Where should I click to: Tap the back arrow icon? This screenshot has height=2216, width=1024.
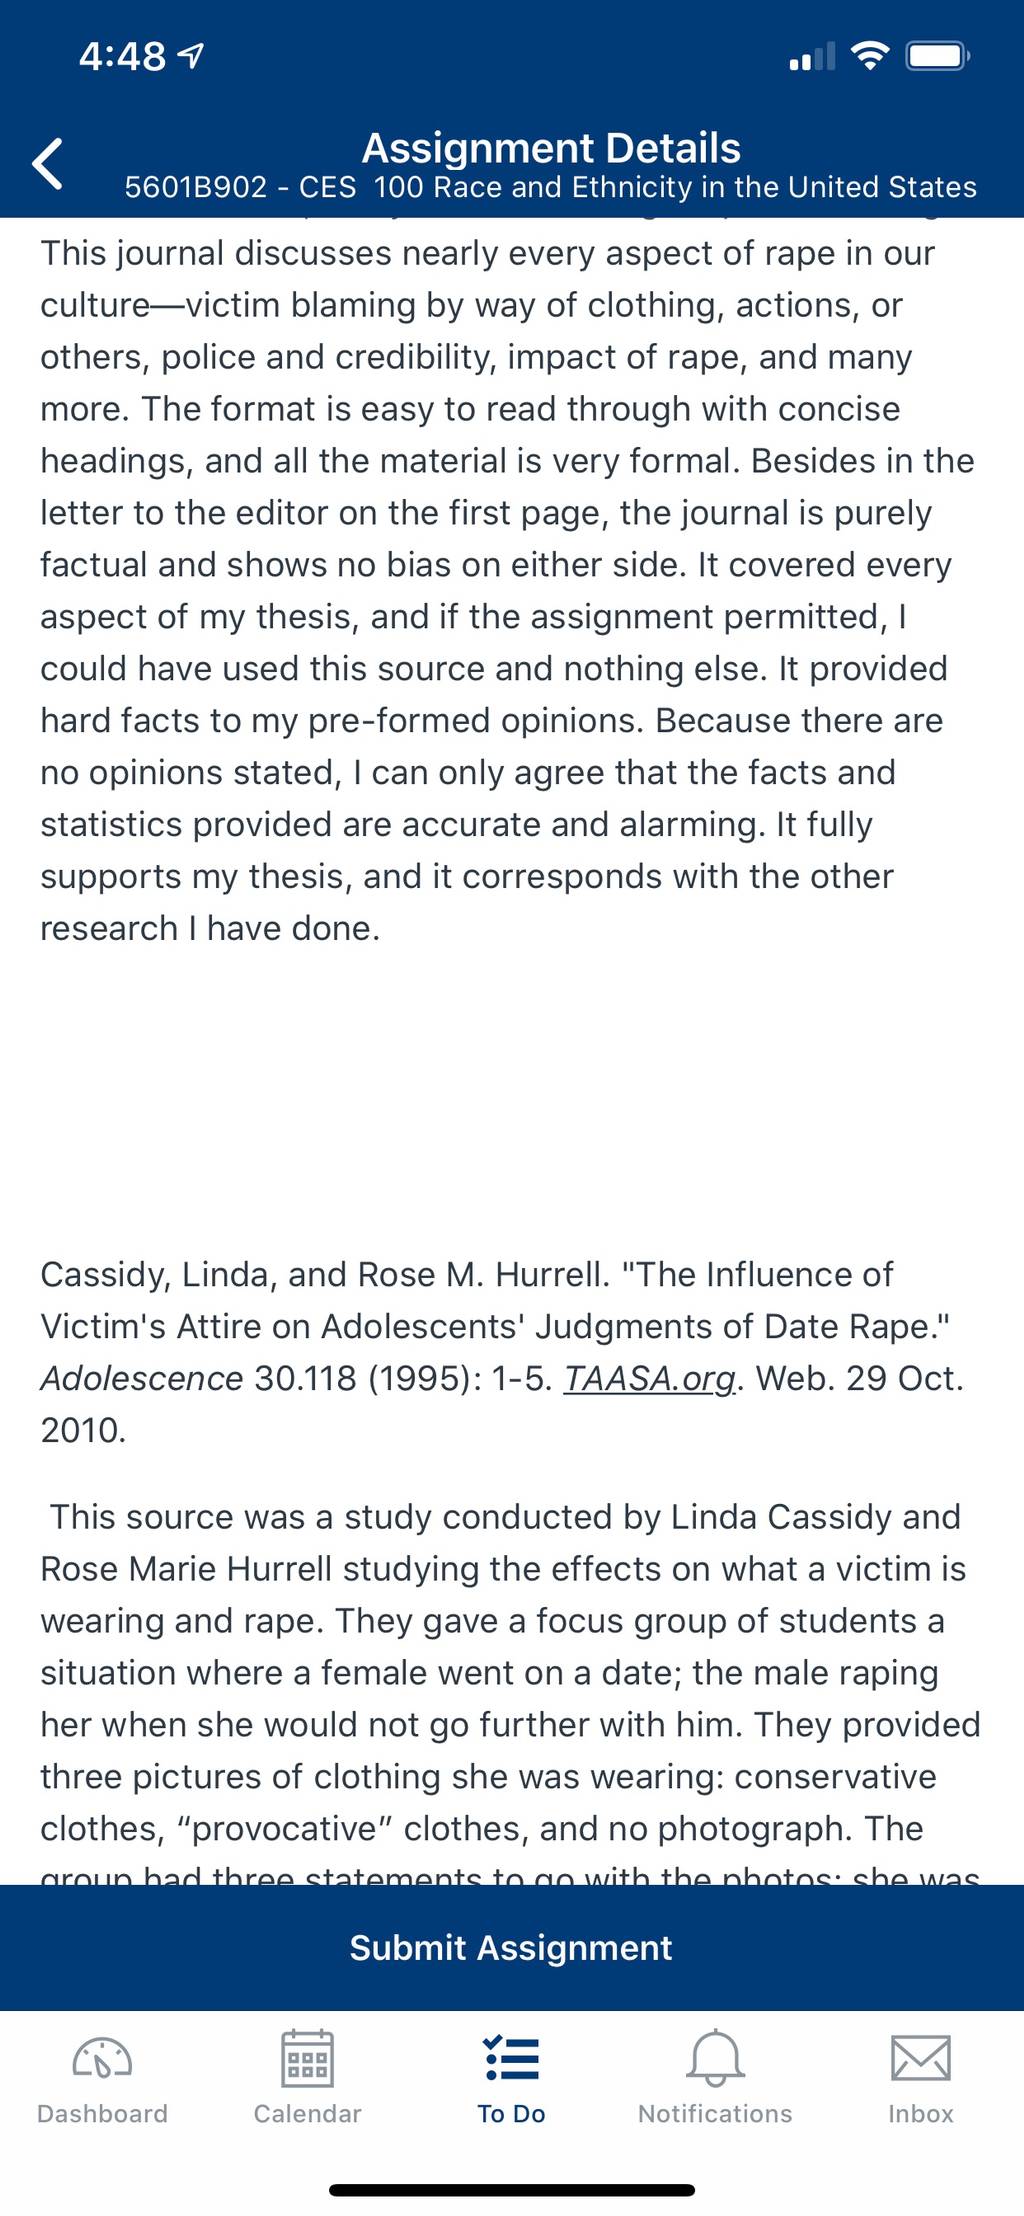click(48, 164)
